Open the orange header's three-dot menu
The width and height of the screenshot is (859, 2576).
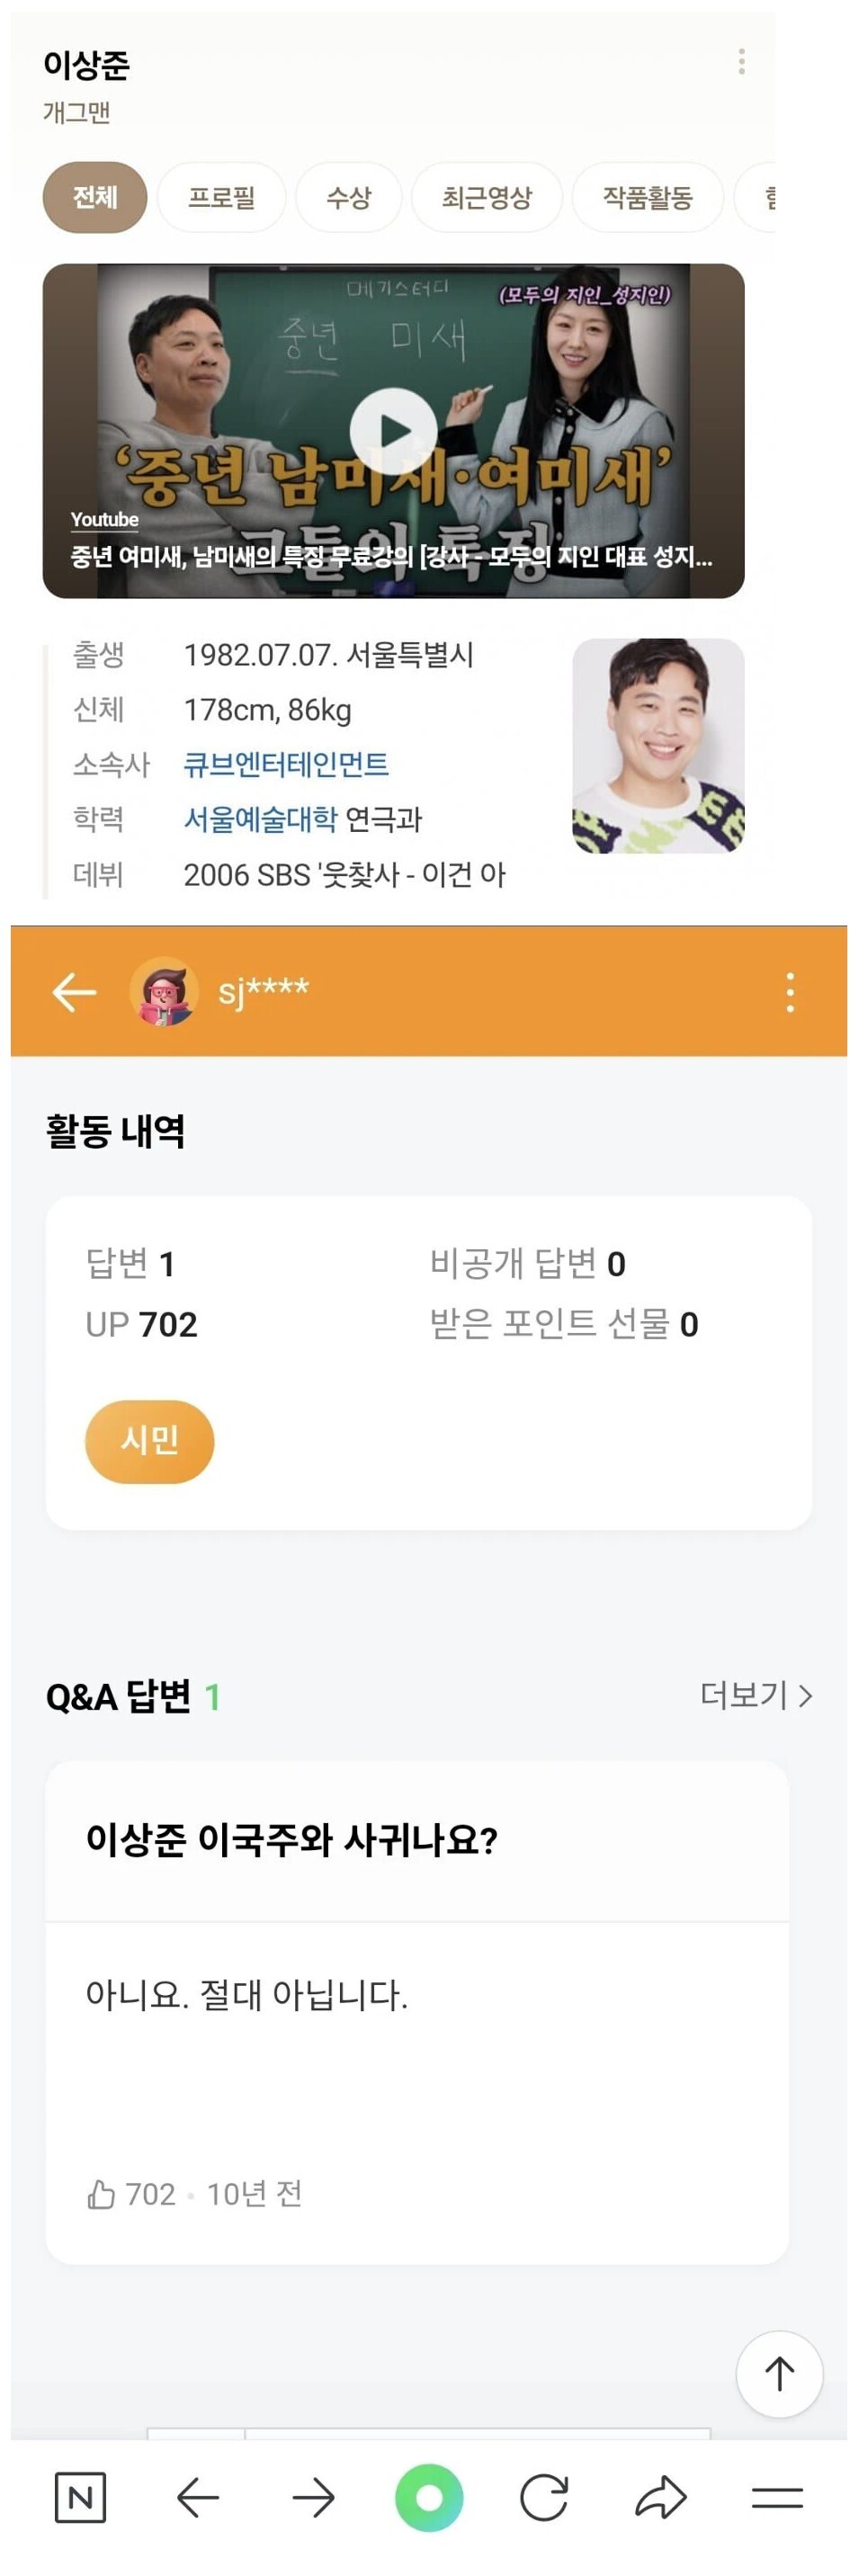(x=790, y=992)
